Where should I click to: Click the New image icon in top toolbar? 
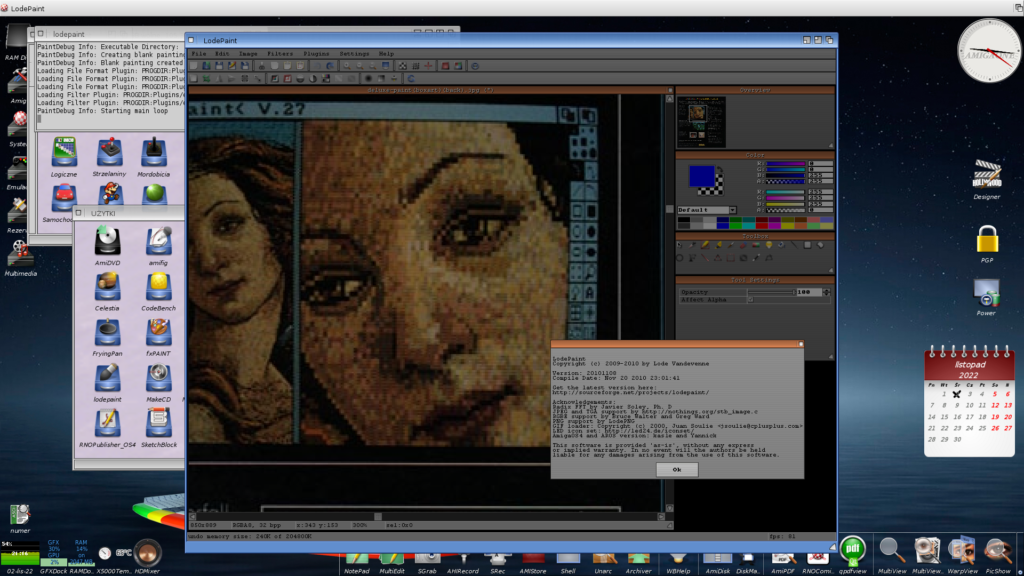tap(193, 66)
